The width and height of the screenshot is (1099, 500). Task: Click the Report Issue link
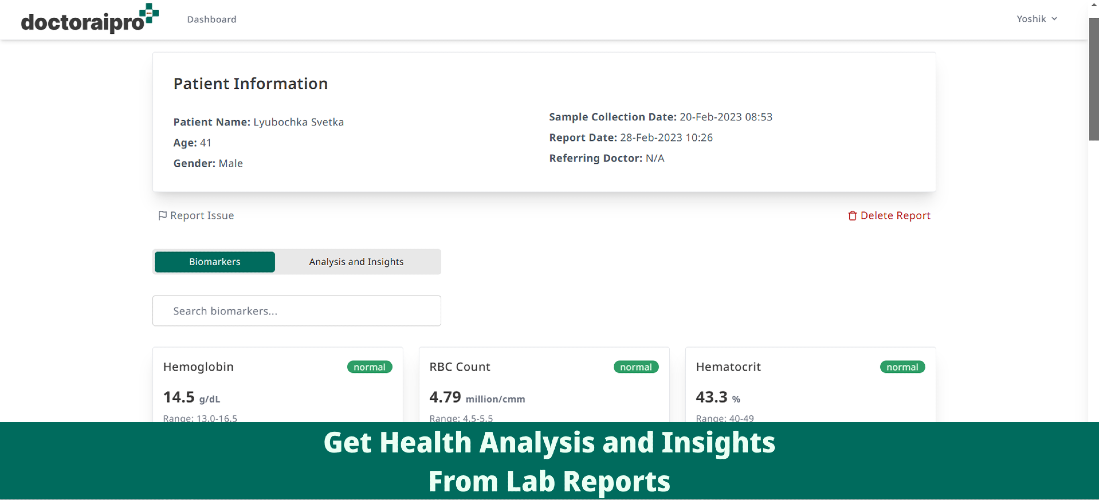[x=196, y=216]
